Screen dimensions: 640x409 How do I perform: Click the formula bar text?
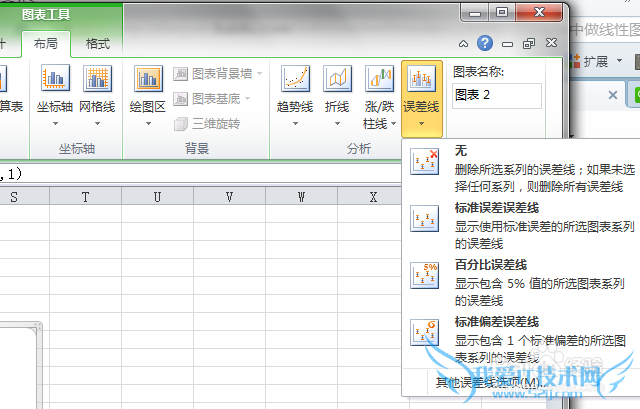pyautogui.click(x=11, y=174)
